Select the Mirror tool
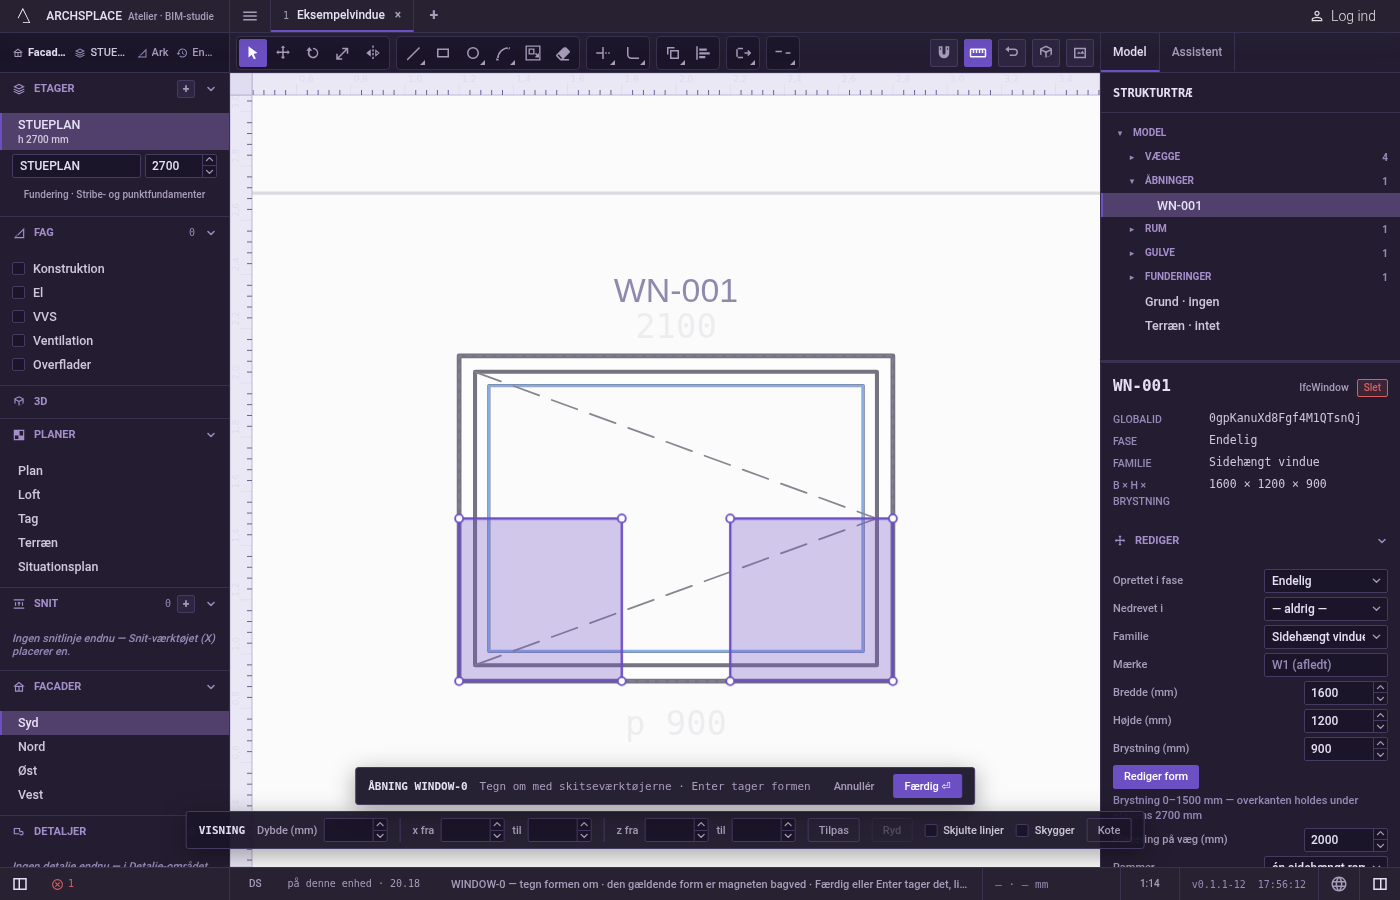The height and width of the screenshot is (900, 1400). tap(373, 53)
